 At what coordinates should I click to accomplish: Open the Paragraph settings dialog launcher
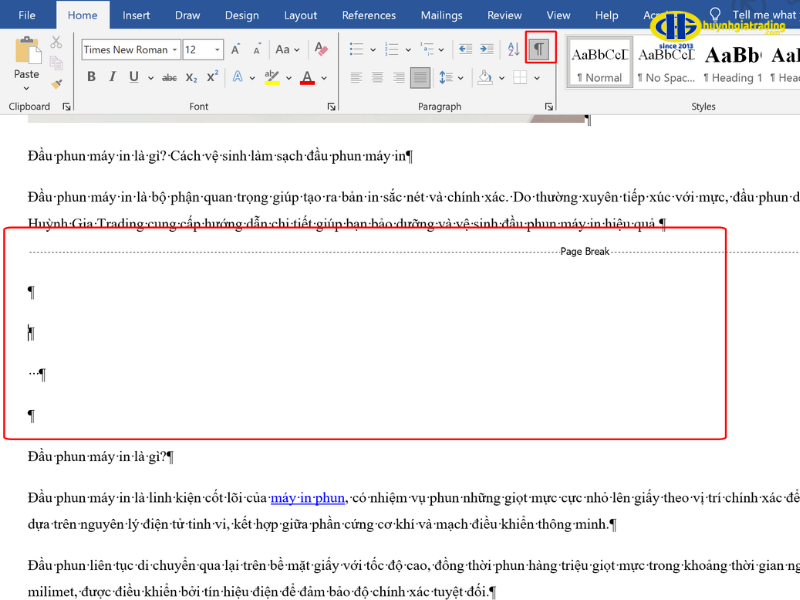pyautogui.click(x=548, y=105)
